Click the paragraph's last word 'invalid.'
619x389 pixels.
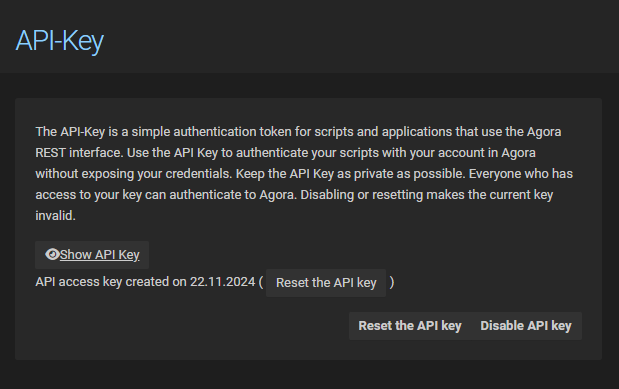(56, 216)
